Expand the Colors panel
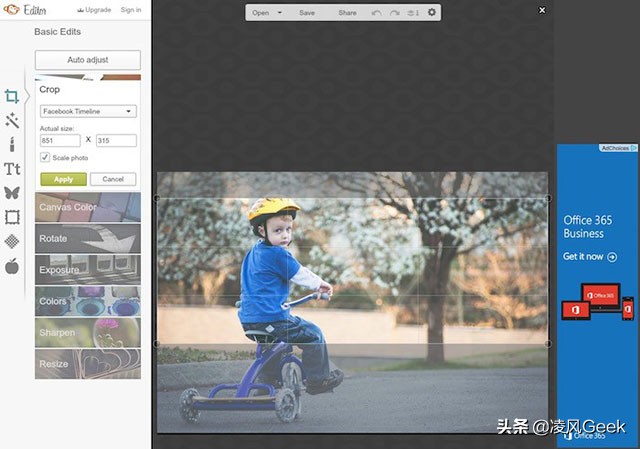Screen dimensions: 640x449 [x=88, y=301]
